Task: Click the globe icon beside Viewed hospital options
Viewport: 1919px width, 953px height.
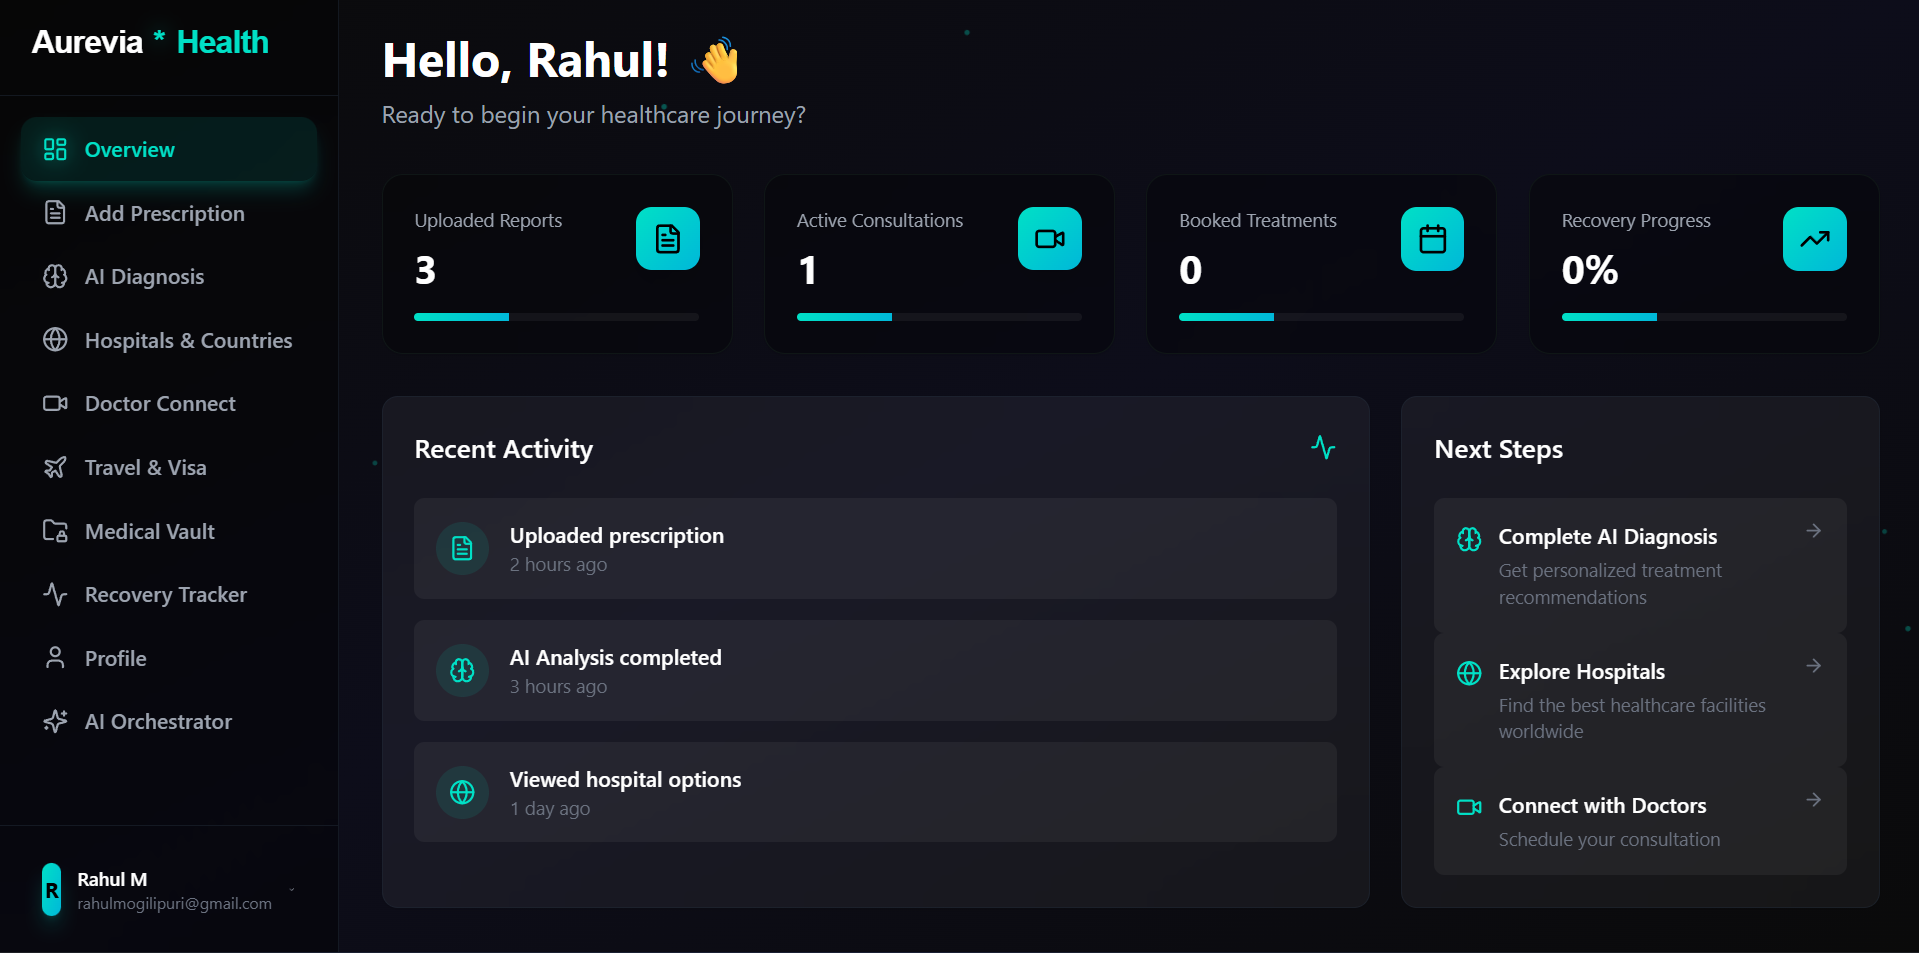Action: (x=462, y=792)
